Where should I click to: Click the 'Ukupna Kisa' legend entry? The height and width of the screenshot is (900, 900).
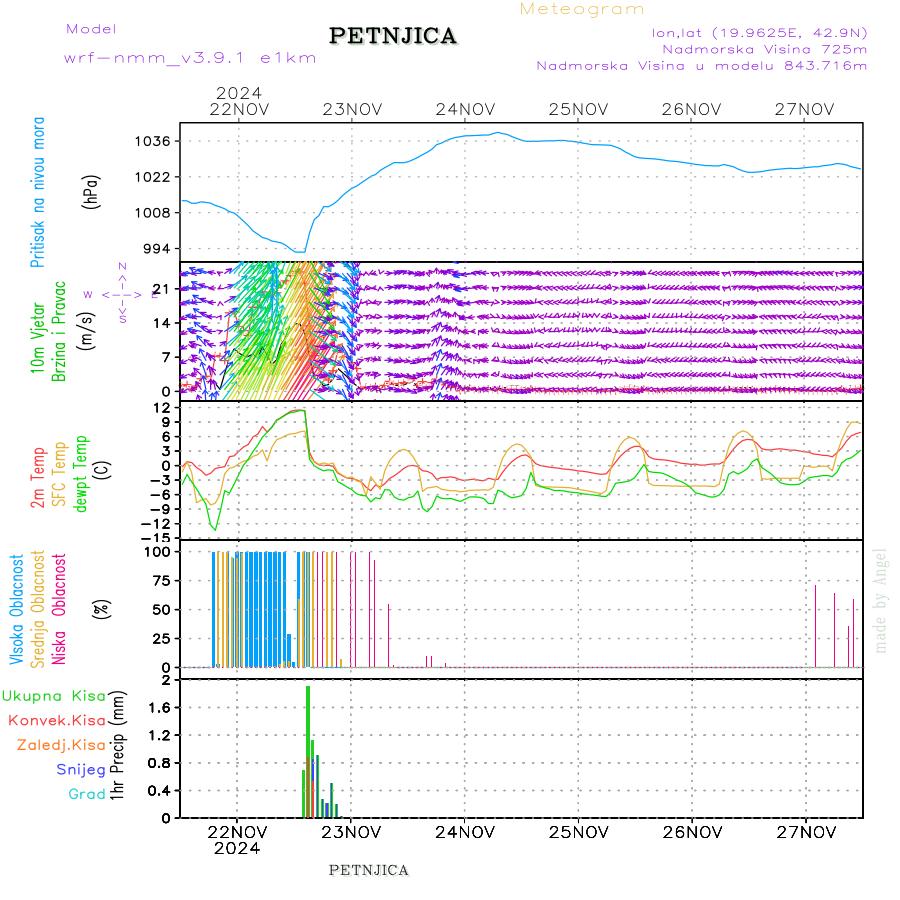54,696
